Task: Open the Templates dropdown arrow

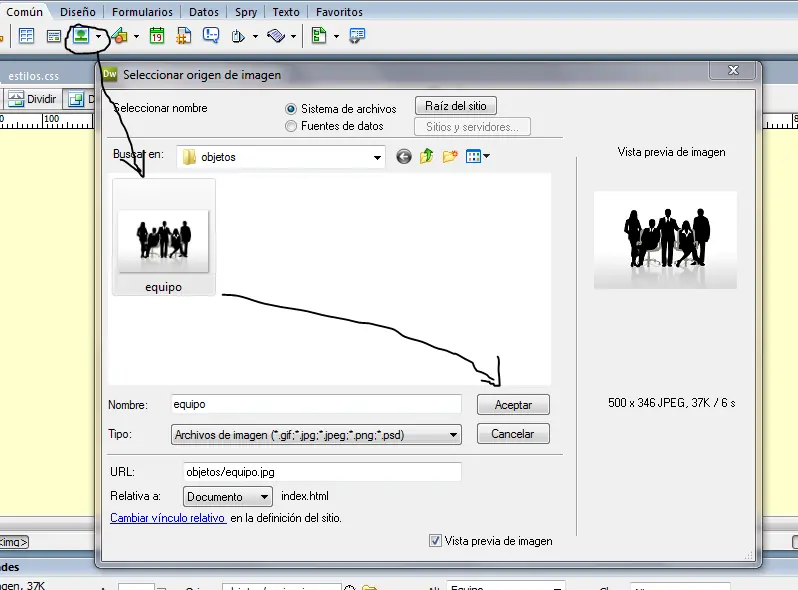Action: (x=336, y=36)
